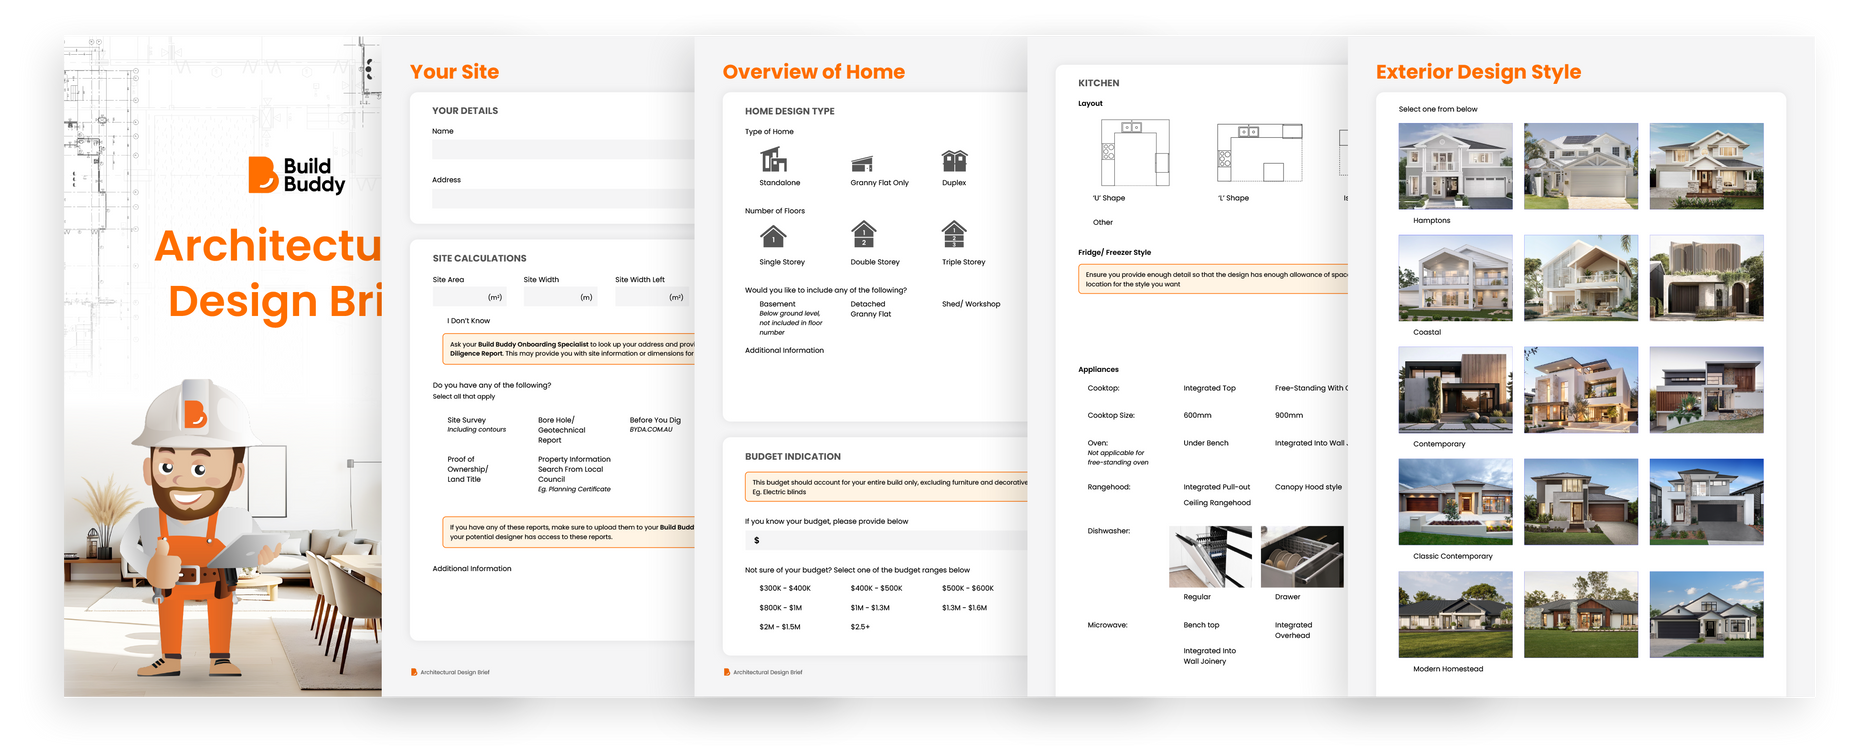Screen dimensions: 1872x746
Task: Choose the 'Integrated Overhead' microwave option
Action: [1294, 630]
